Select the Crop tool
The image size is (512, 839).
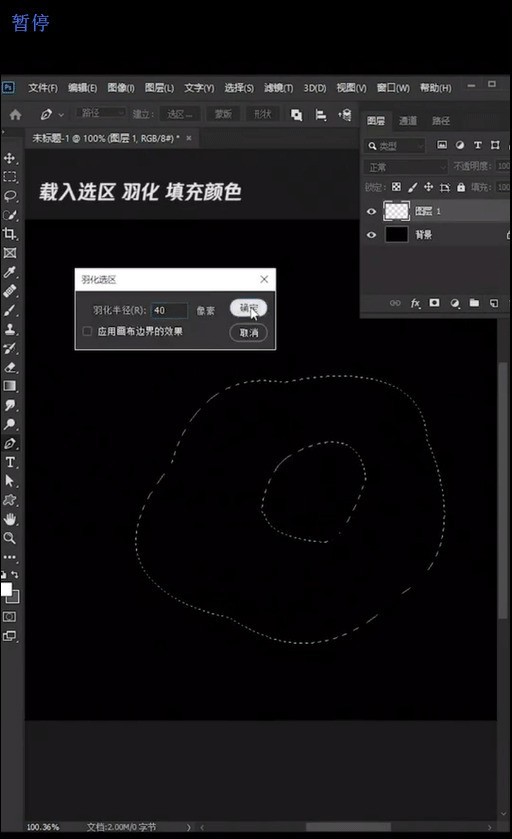10,234
